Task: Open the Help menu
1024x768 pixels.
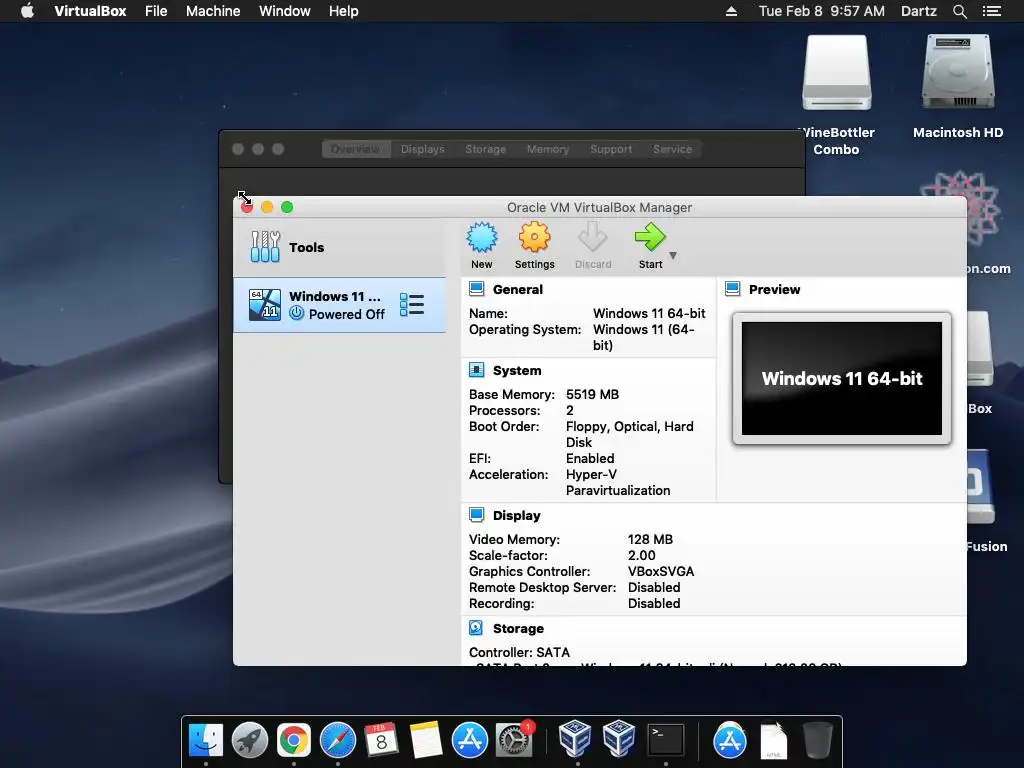Action: 344,11
